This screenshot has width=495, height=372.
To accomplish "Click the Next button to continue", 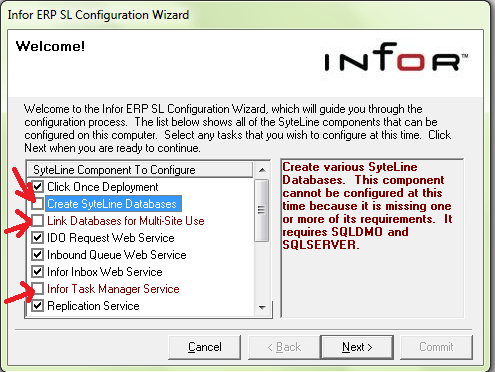I will pos(357,347).
